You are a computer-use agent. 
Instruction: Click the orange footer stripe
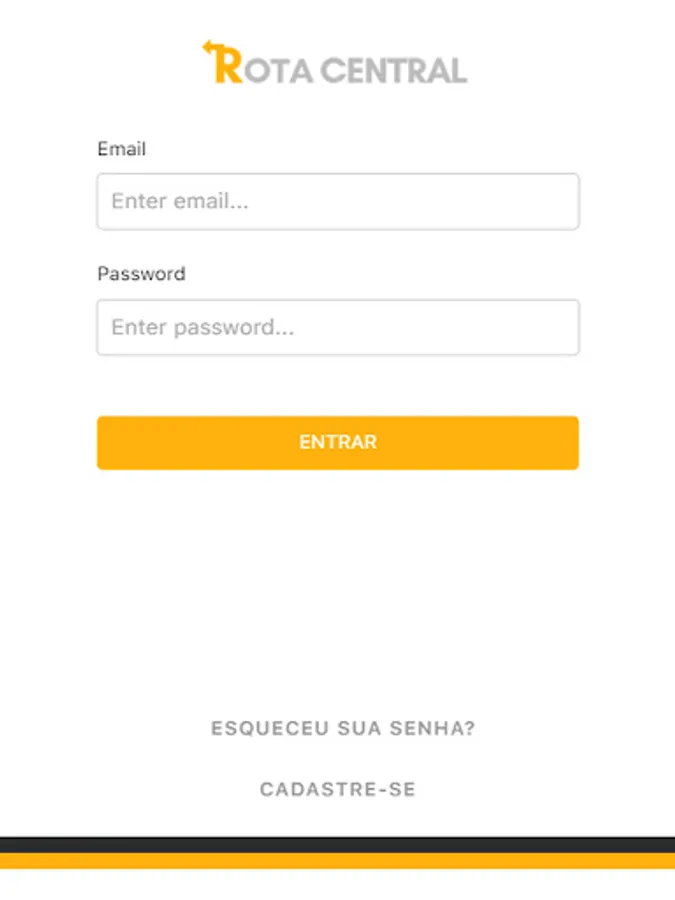(x=338, y=861)
